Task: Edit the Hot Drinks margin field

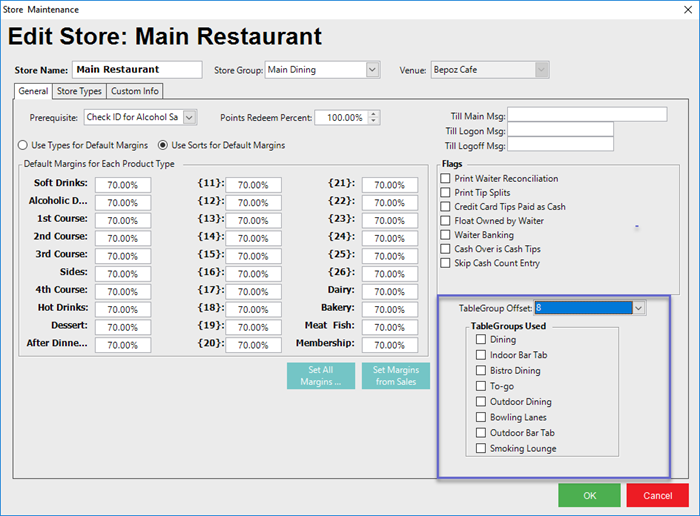Action: point(123,310)
